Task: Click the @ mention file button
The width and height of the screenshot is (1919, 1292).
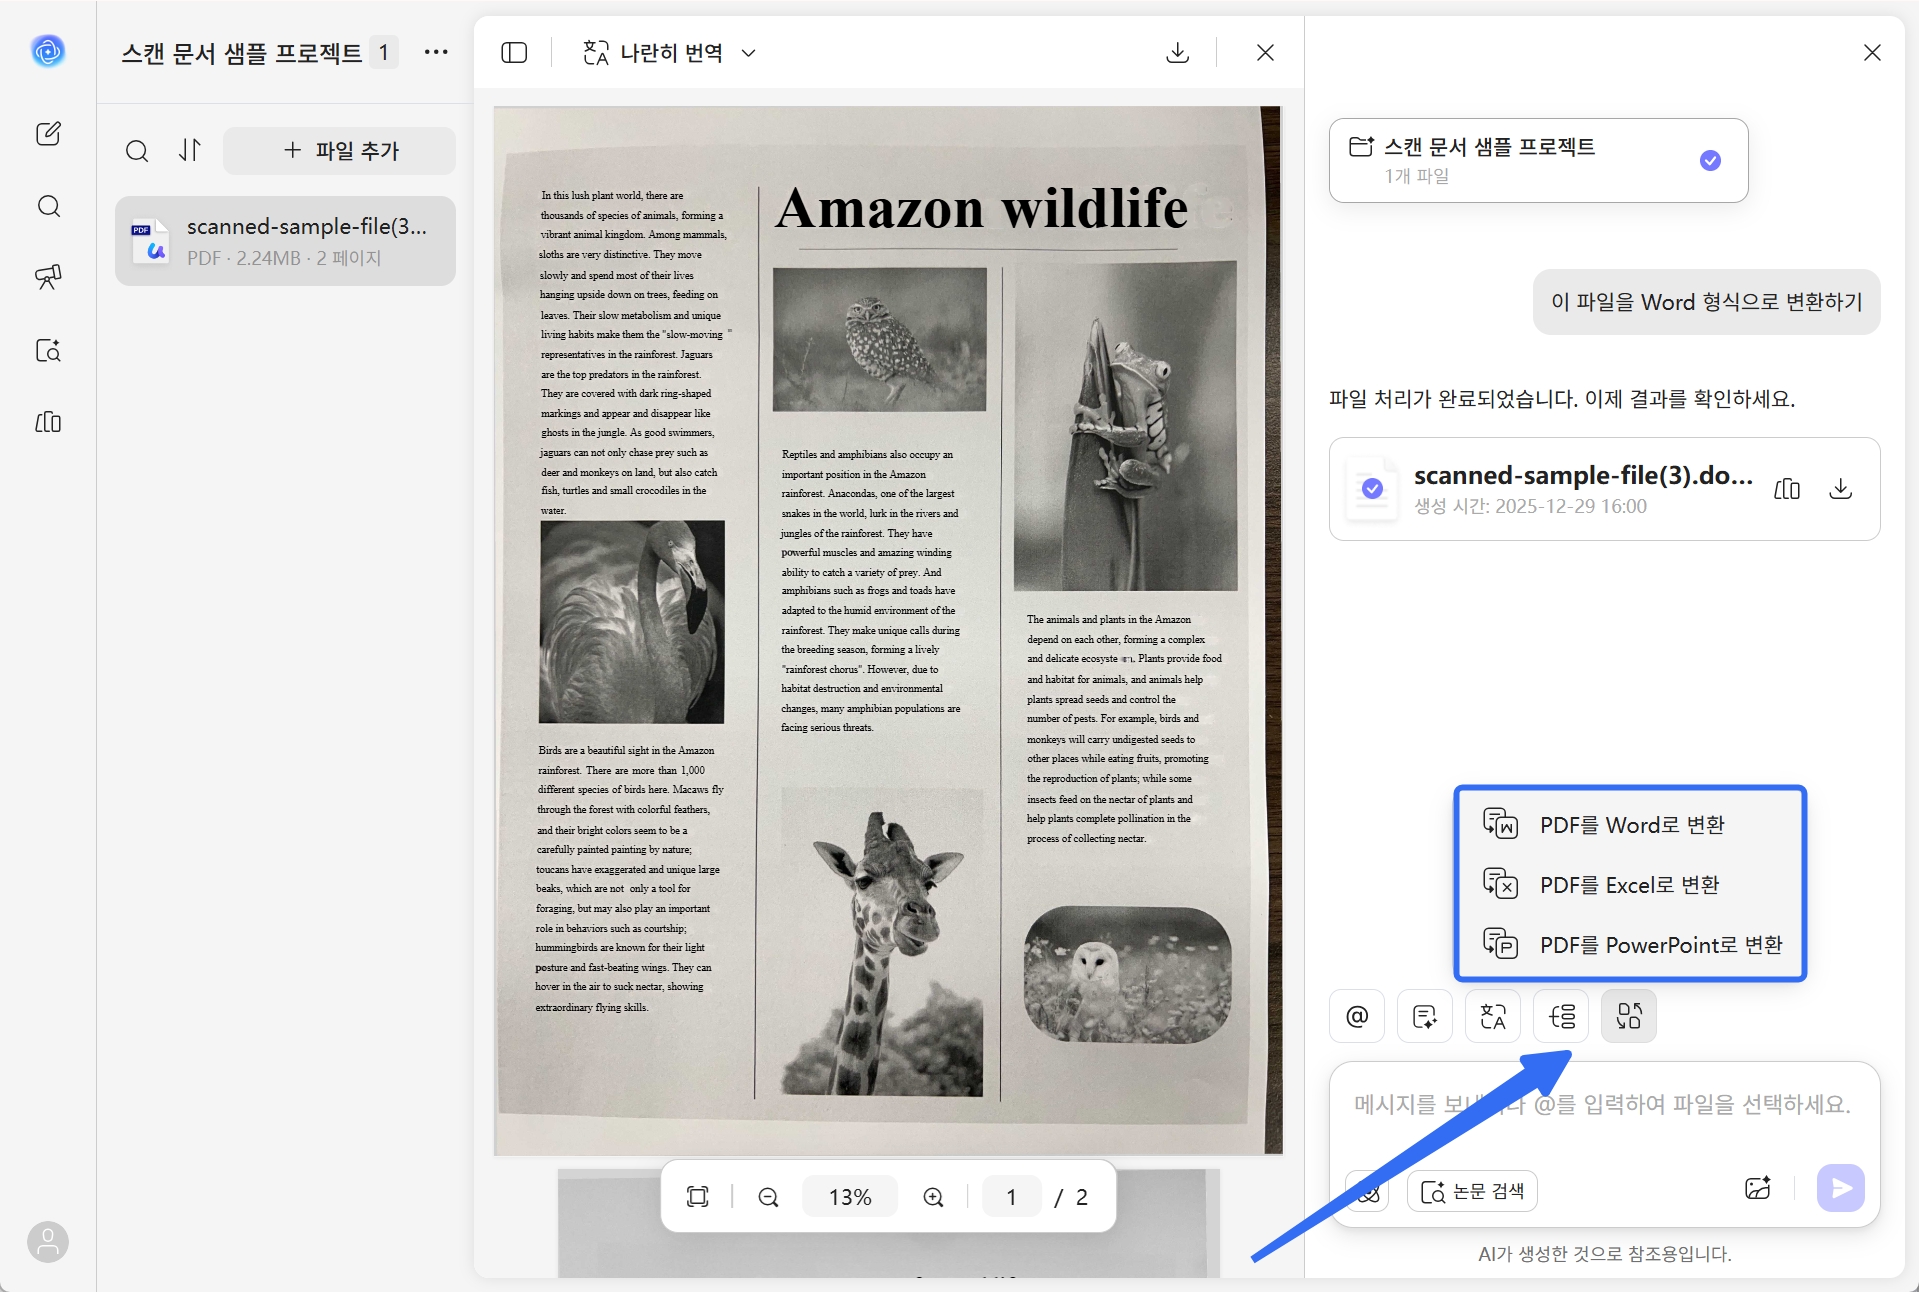Action: click(x=1357, y=1017)
